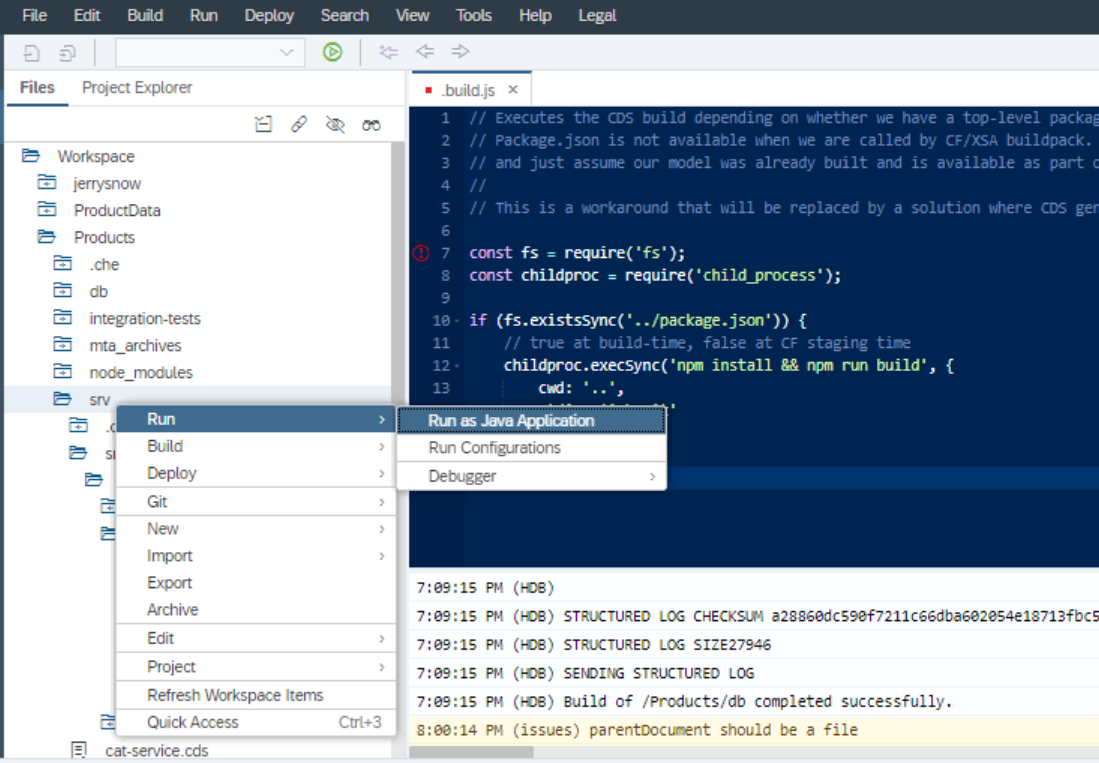The image size is (1099, 763).
Task: Click the error marker on line 7
Action: point(421,253)
